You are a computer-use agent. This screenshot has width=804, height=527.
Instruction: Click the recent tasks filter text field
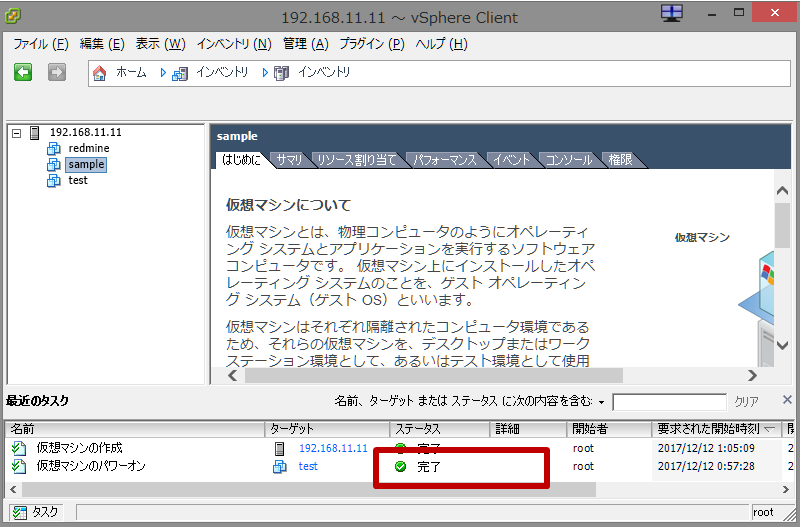(669, 402)
